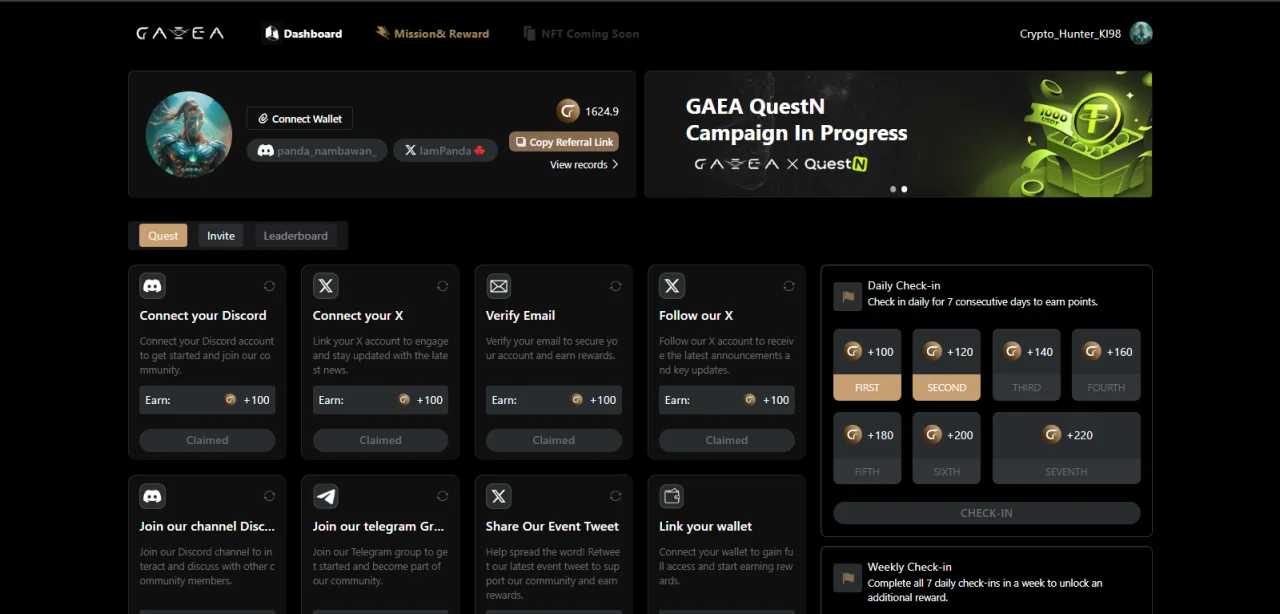Select the THIRD day +140 check-in tile

pos(1027,365)
